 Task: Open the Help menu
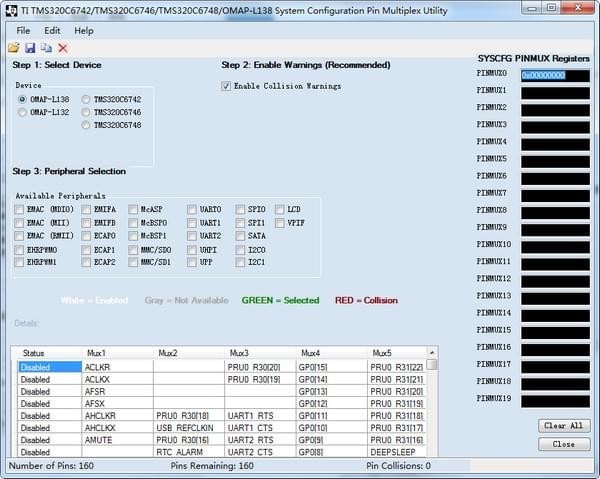(x=84, y=30)
